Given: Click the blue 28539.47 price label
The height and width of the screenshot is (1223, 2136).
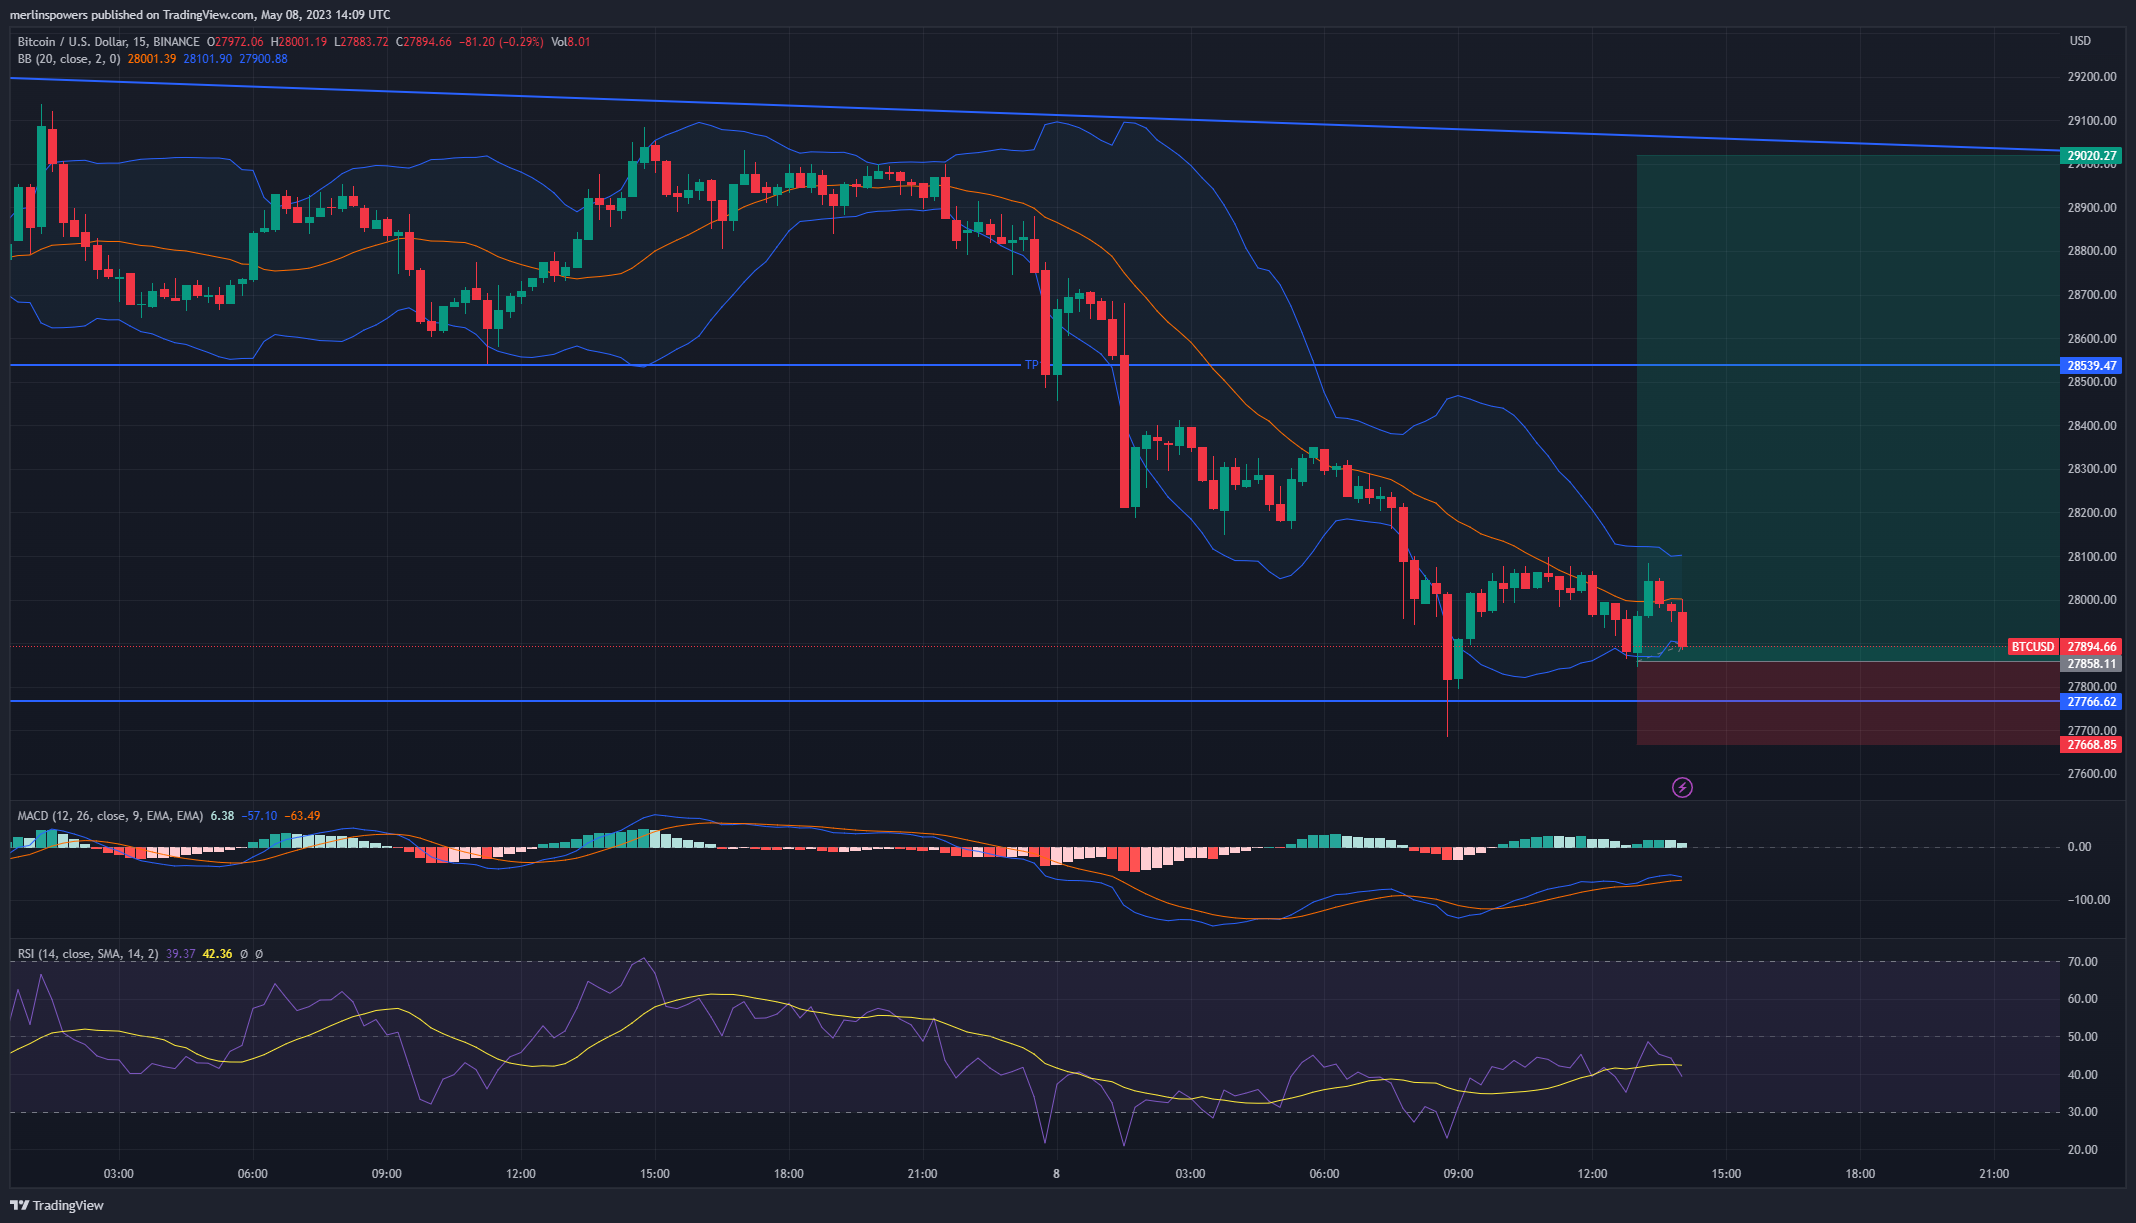Looking at the screenshot, I should [2091, 366].
